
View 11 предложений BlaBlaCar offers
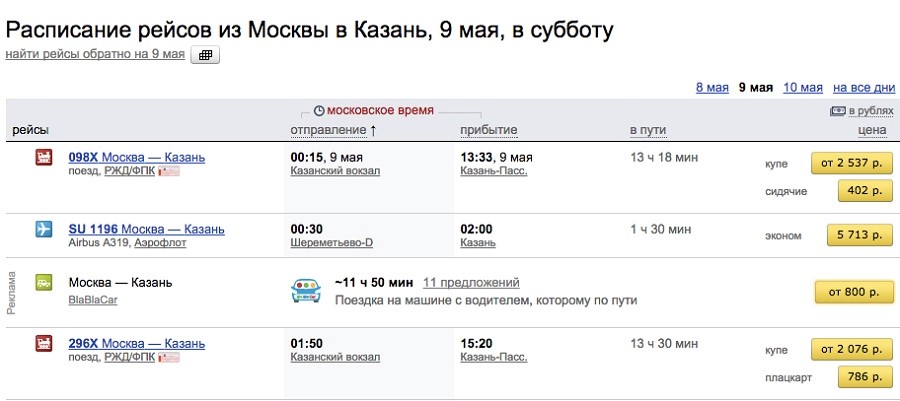click(471, 283)
